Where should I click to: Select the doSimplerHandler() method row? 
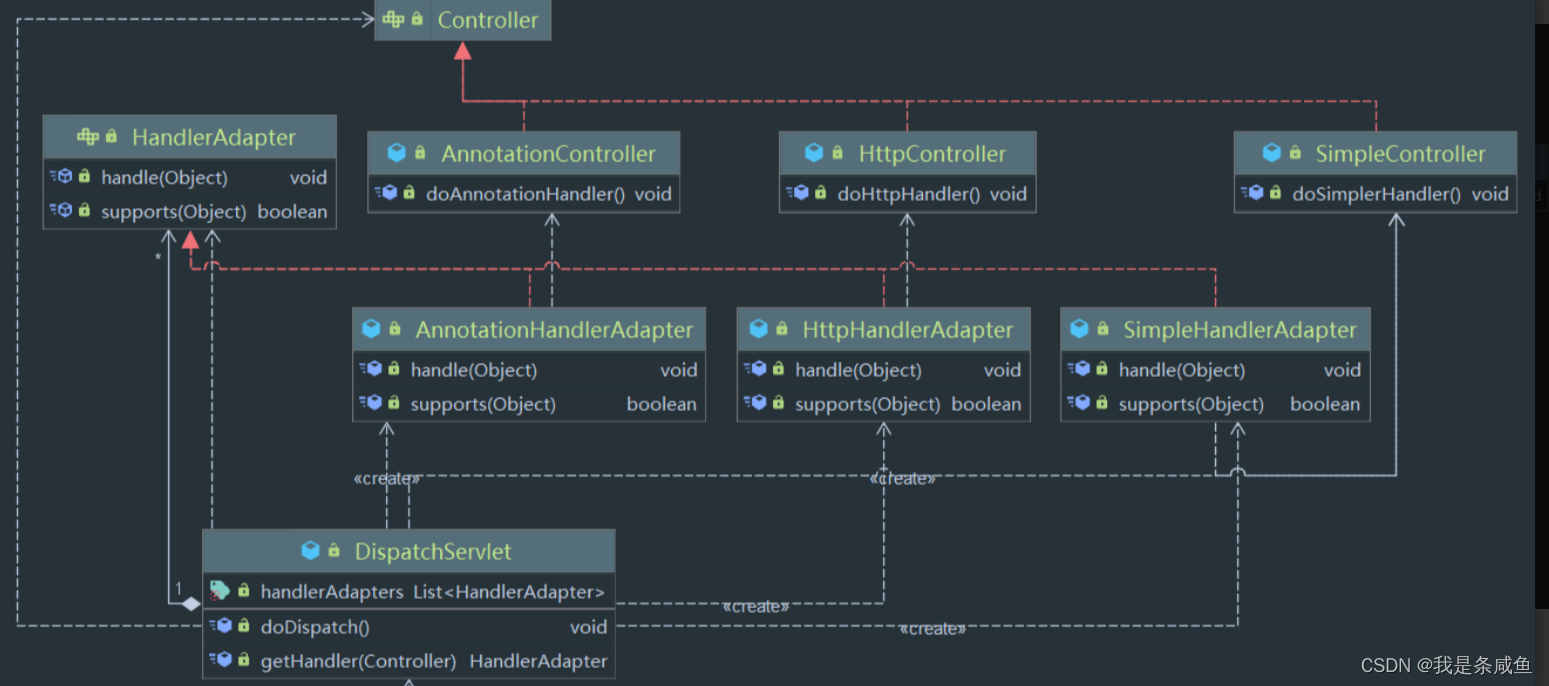pos(1375,193)
